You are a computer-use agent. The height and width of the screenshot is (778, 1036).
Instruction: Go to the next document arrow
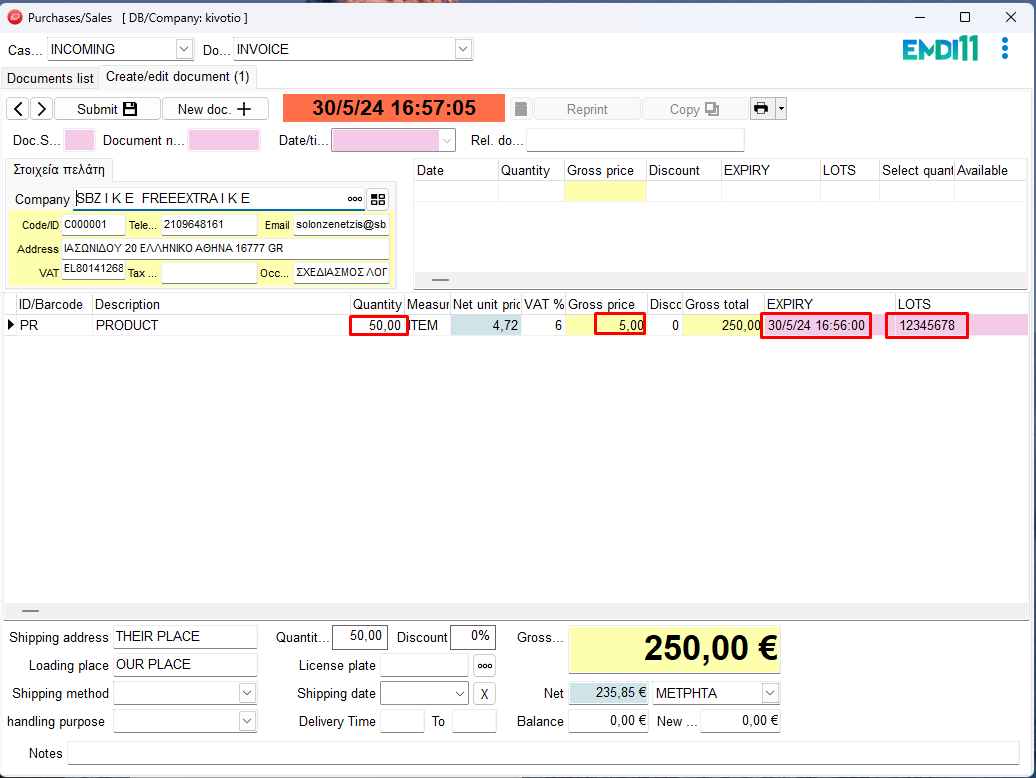click(x=41, y=109)
